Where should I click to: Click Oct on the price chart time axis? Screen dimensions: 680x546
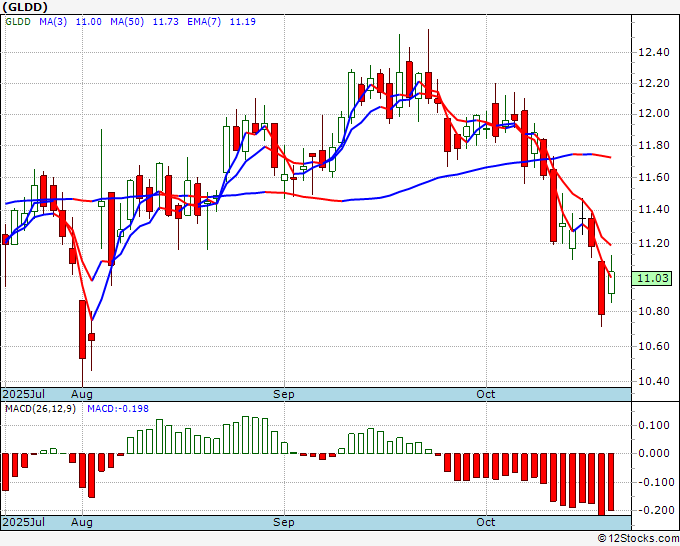point(486,394)
